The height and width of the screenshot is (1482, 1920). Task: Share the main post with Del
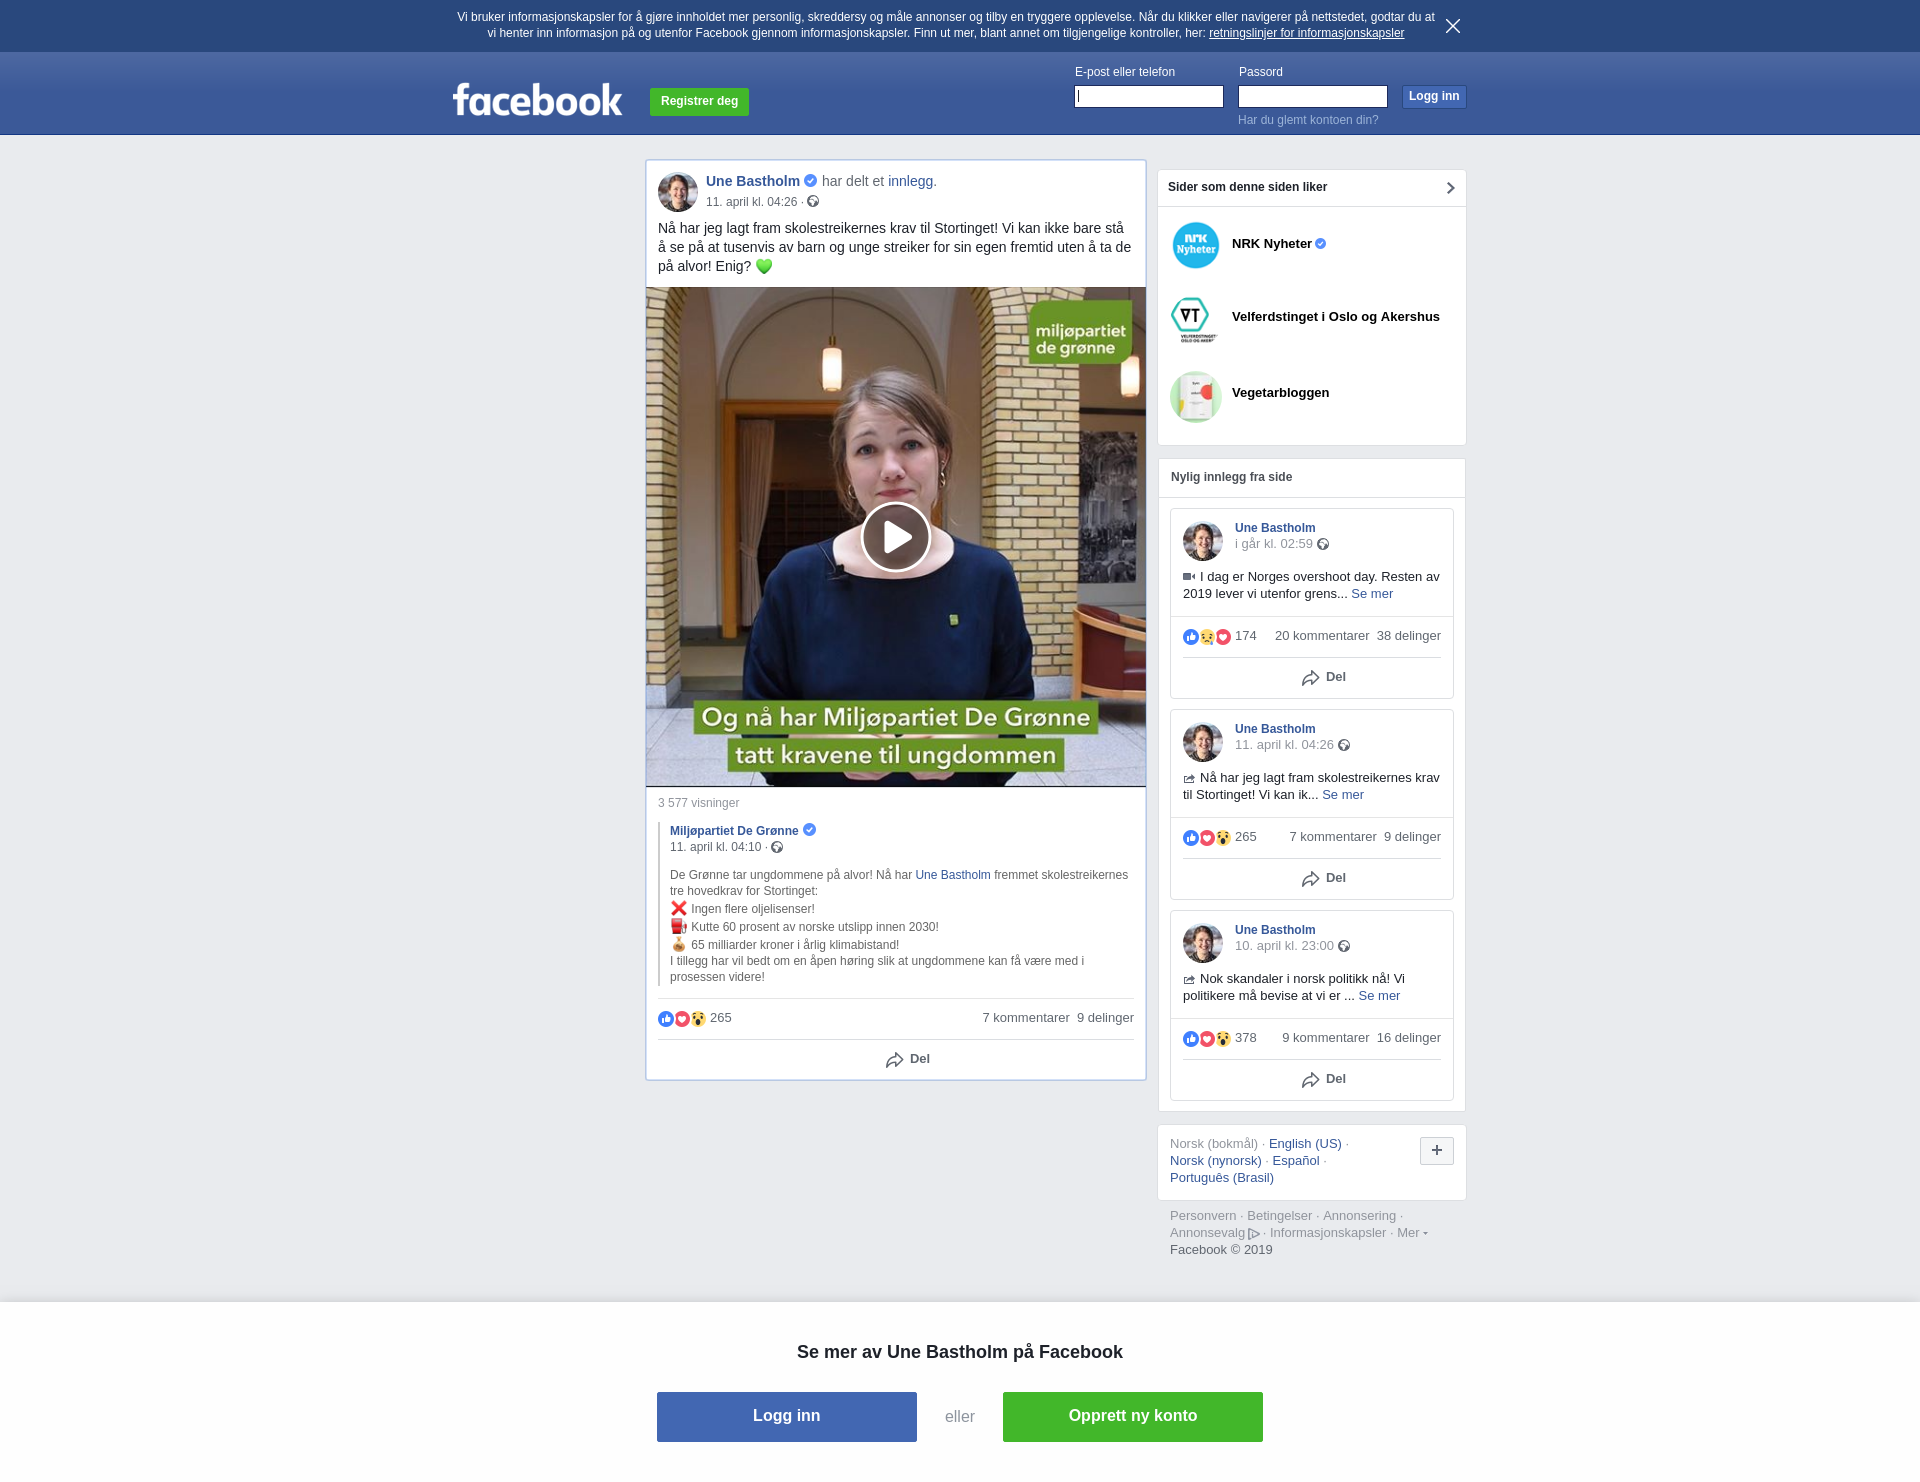(x=908, y=1059)
